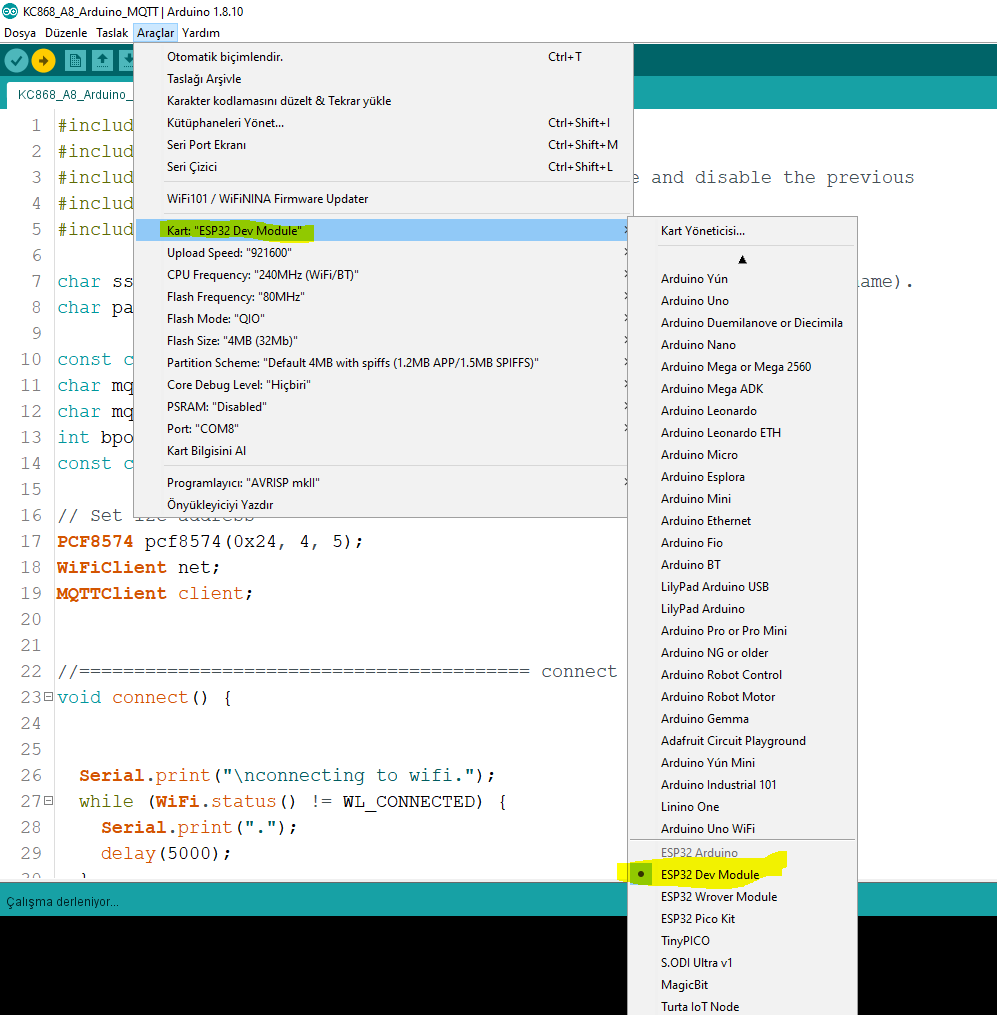Viewport: 997px width, 1015px height.
Task: Click the Verify checkmark toolbar button
Action: point(16,61)
